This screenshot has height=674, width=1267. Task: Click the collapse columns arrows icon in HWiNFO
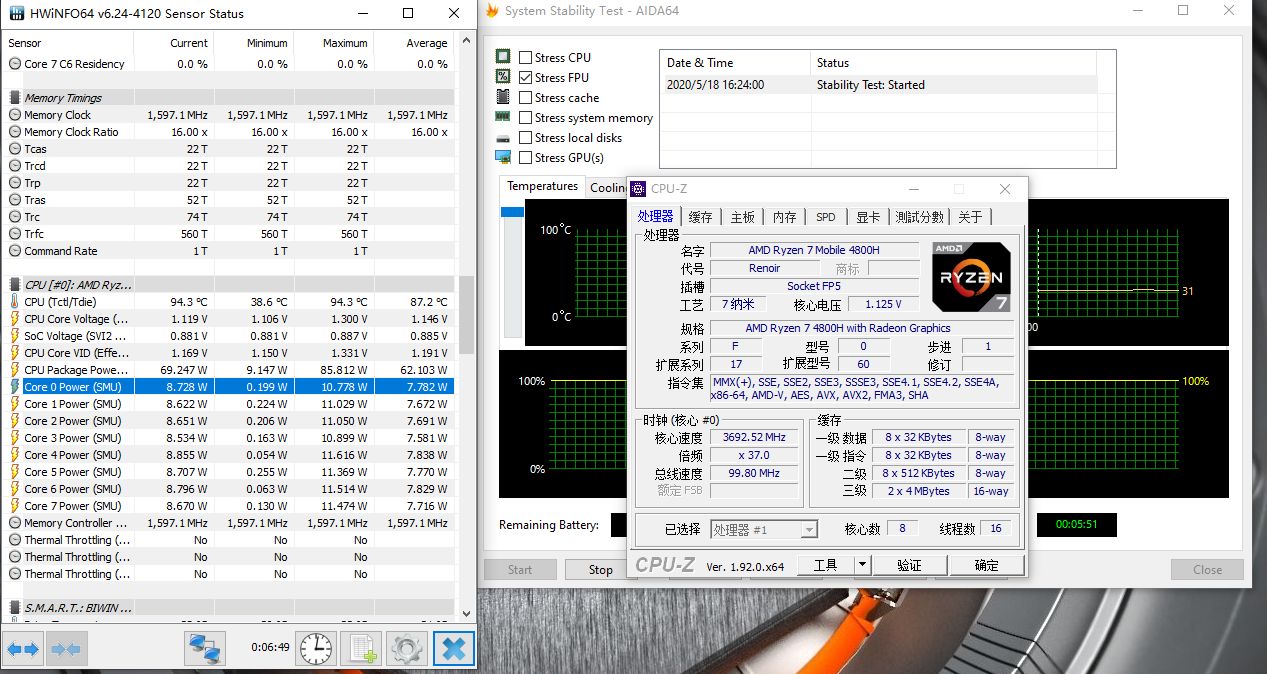pos(66,649)
